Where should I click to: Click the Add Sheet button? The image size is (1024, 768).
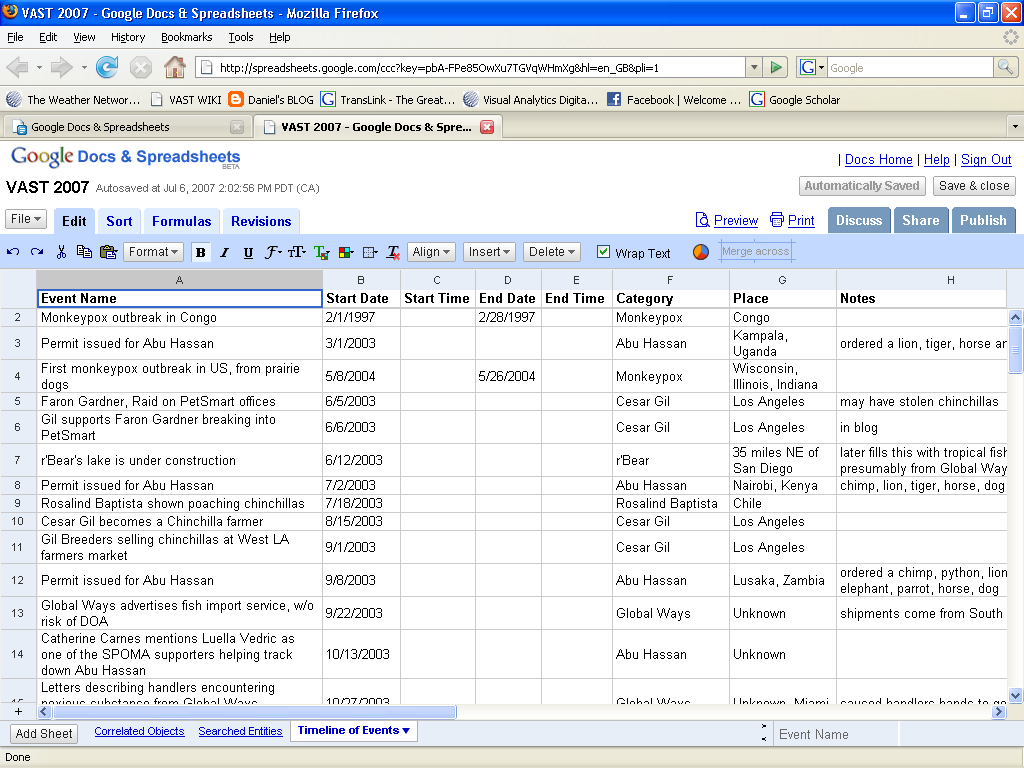click(x=44, y=733)
